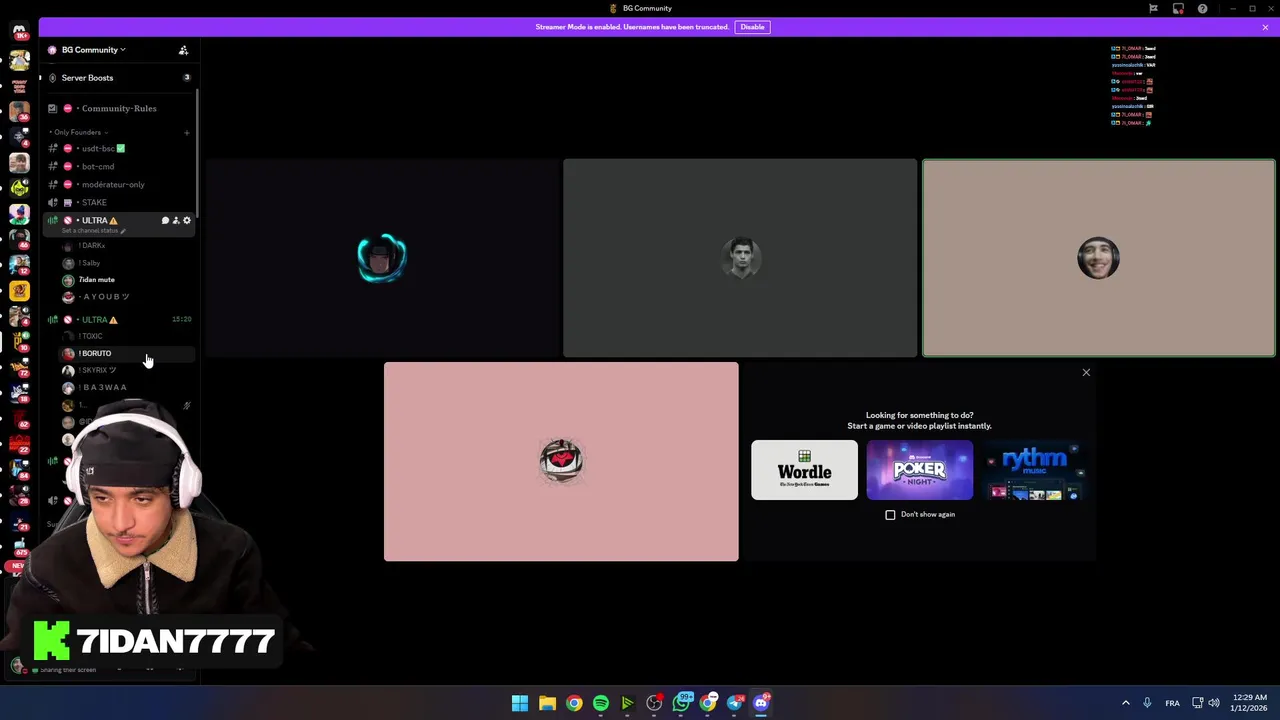Screen dimensions: 1280x720
Task: Open File Explorer from taskbar
Action: click(x=547, y=704)
